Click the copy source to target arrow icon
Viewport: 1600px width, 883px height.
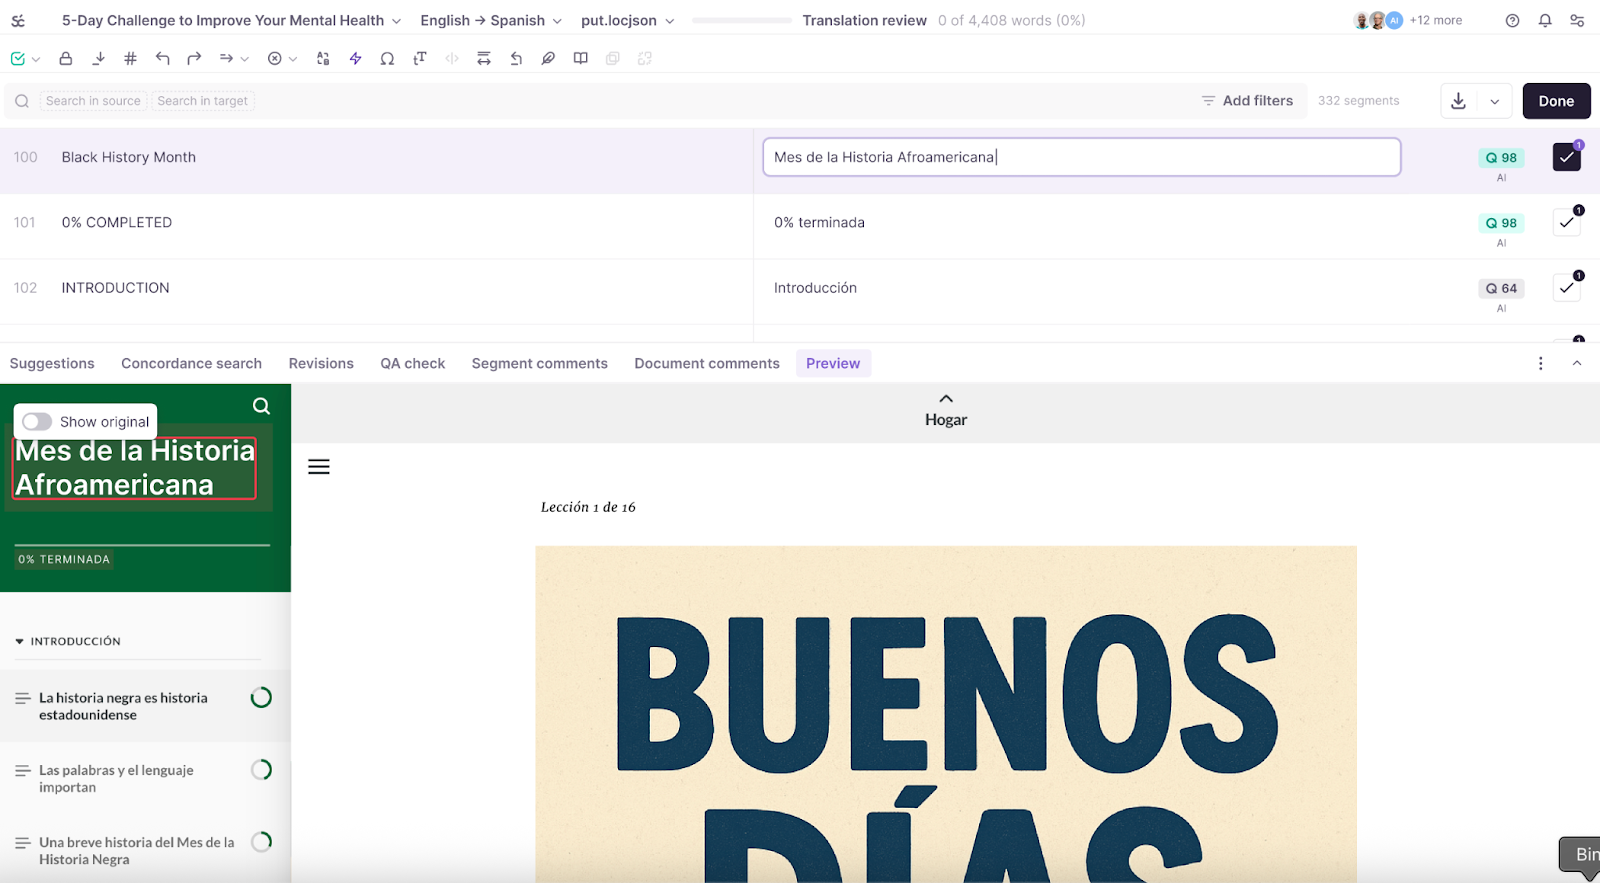pos(226,59)
